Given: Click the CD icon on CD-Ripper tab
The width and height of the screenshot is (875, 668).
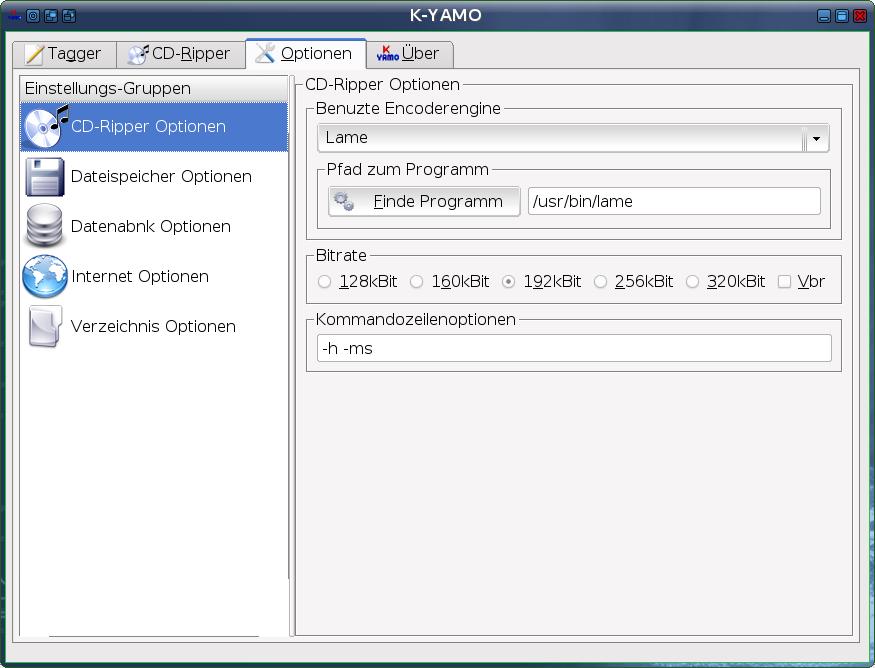Looking at the screenshot, I should 138,54.
